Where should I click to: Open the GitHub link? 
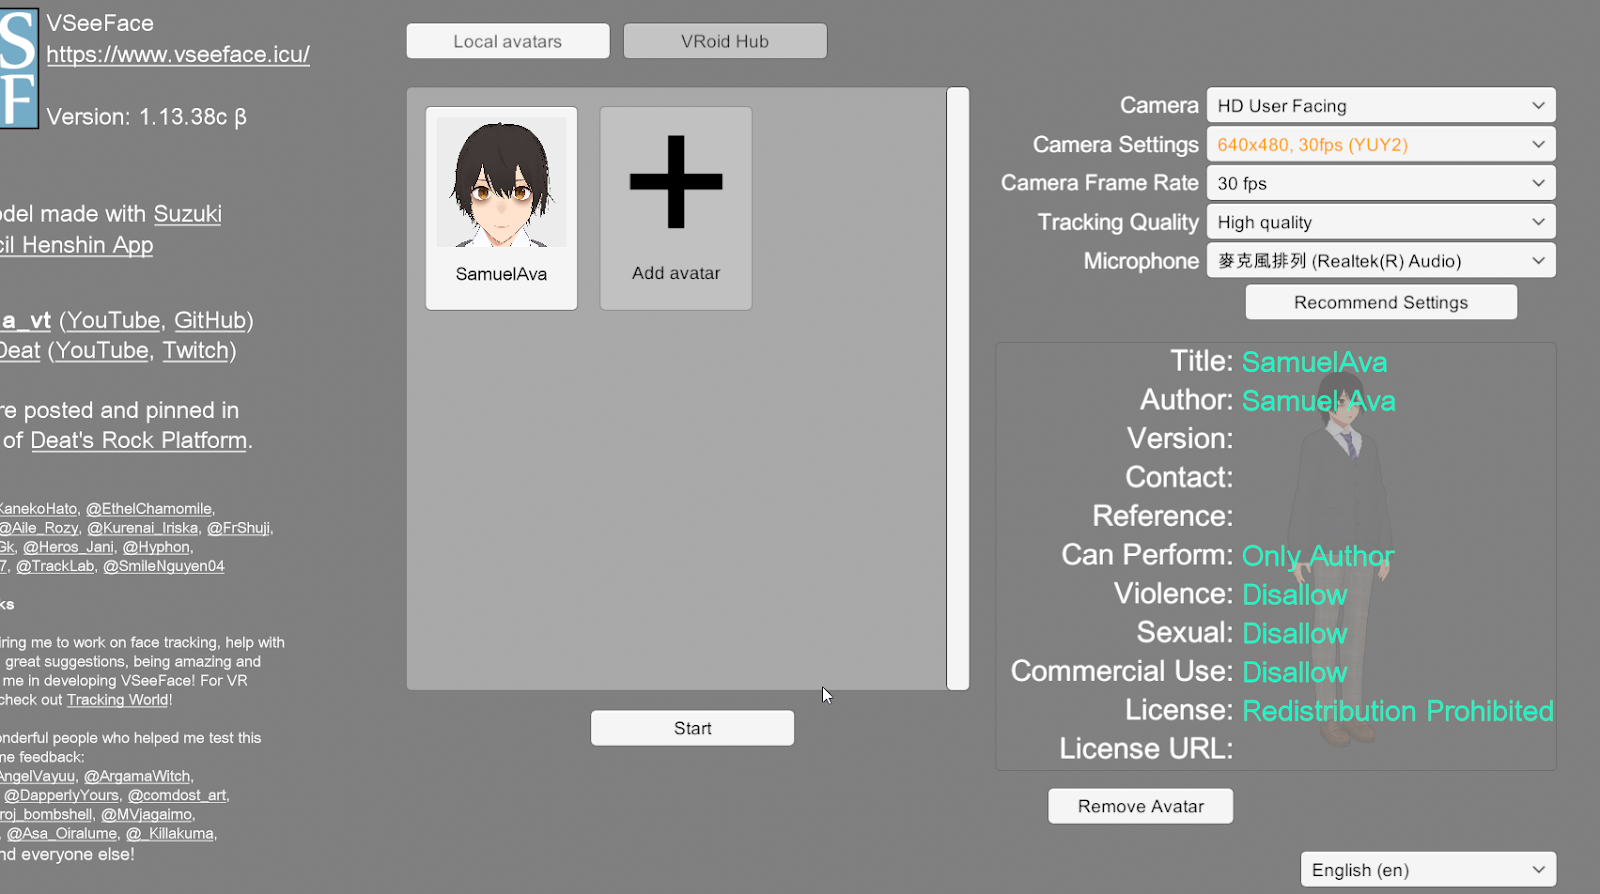[x=210, y=320]
